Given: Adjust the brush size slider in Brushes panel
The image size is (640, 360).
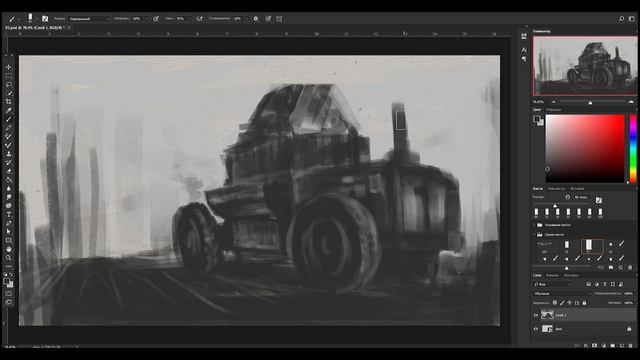Looking at the screenshot, I should [555, 205].
